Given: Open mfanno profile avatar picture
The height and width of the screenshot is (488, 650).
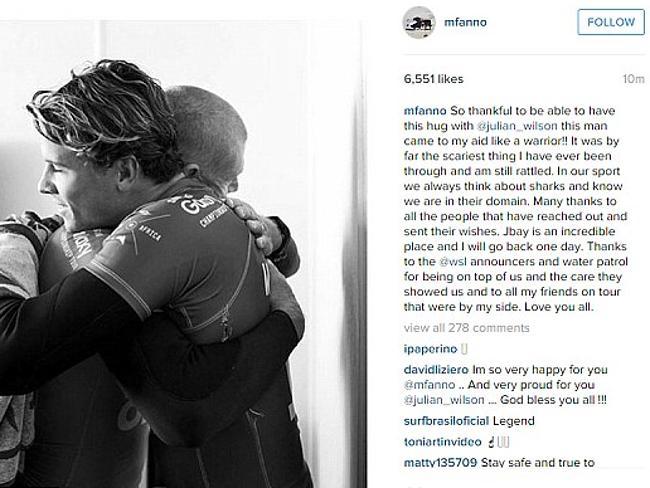Looking at the screenshot, I should click(418, 22).
